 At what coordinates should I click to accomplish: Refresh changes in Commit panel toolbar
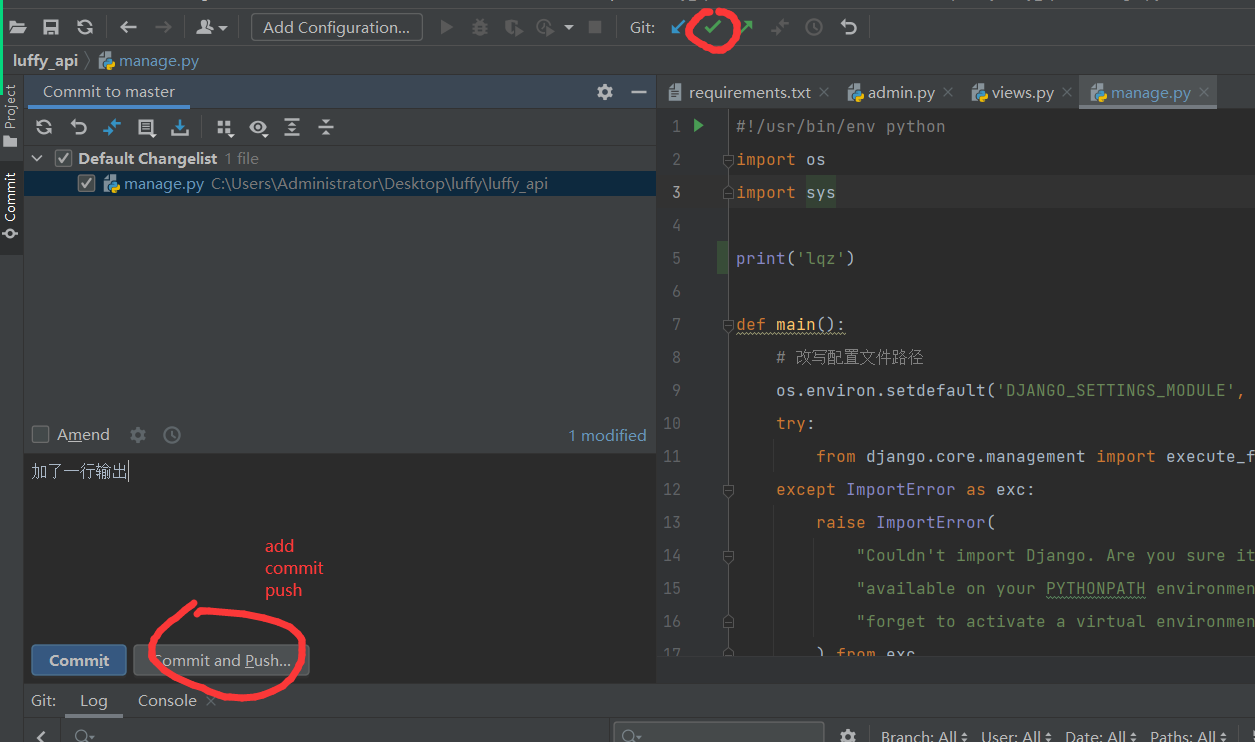[44, 127]
